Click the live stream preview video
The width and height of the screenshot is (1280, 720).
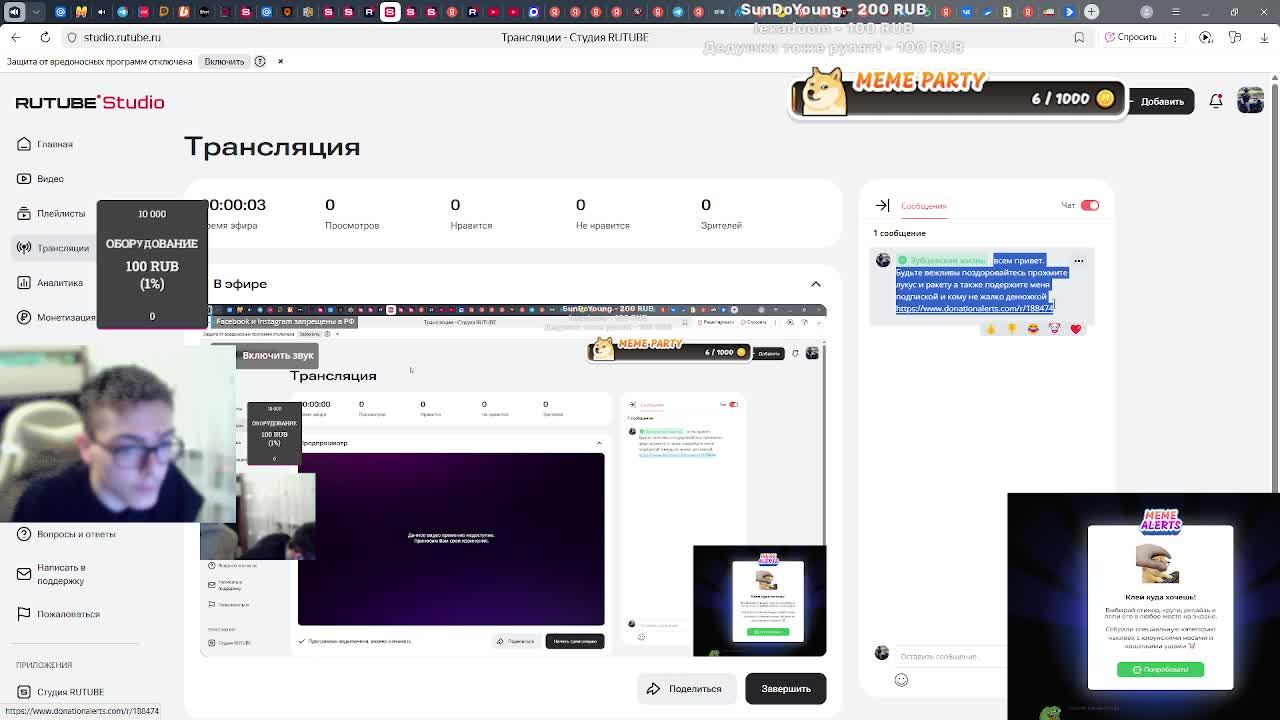click(513, 481)
